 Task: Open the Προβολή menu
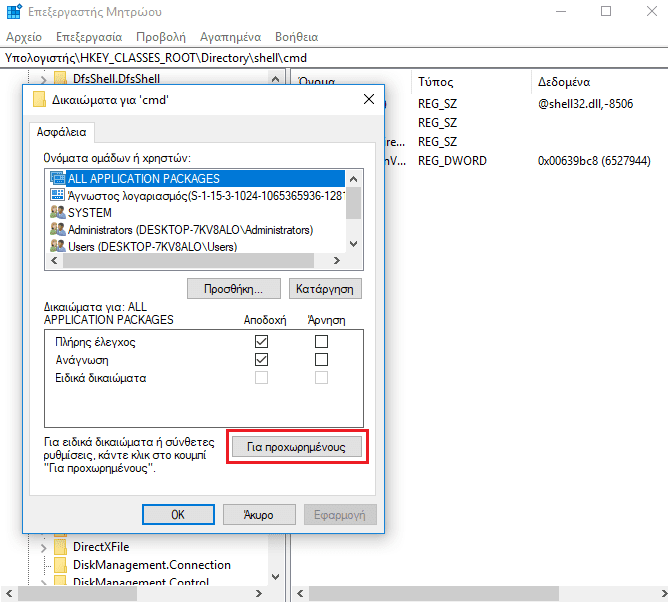pos(161,37)
